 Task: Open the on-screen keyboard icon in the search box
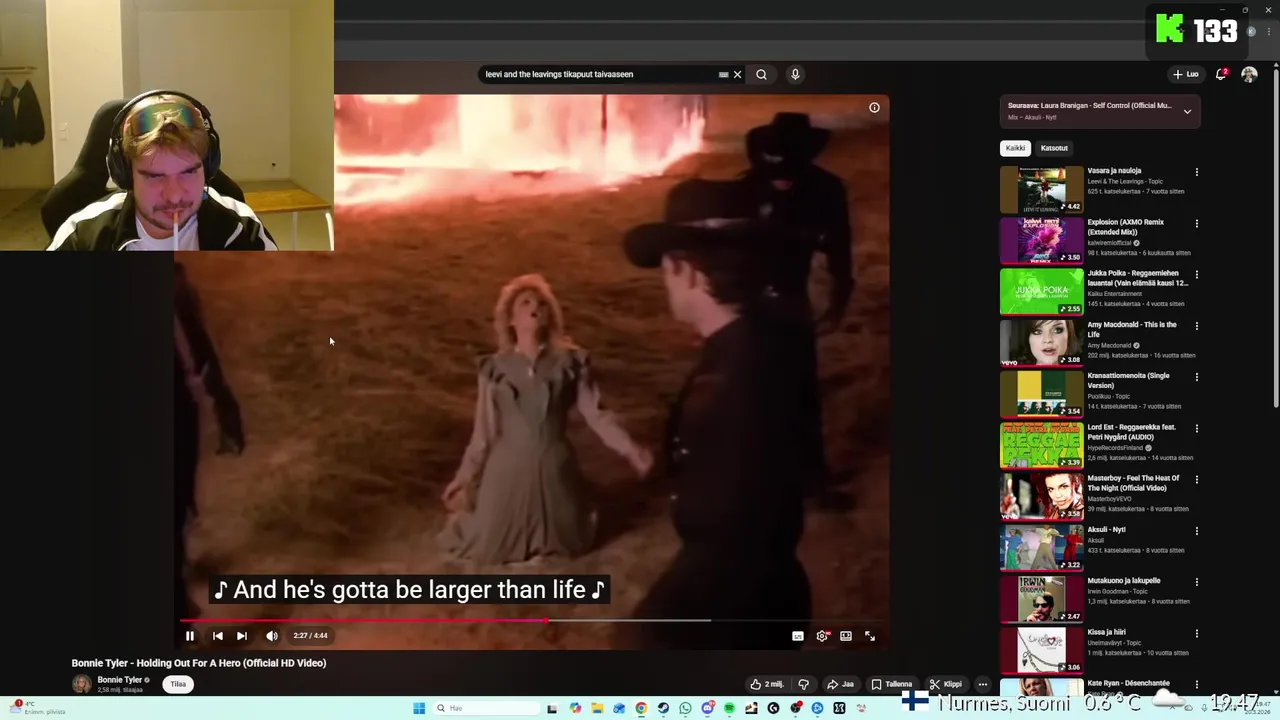click(723, 74)
